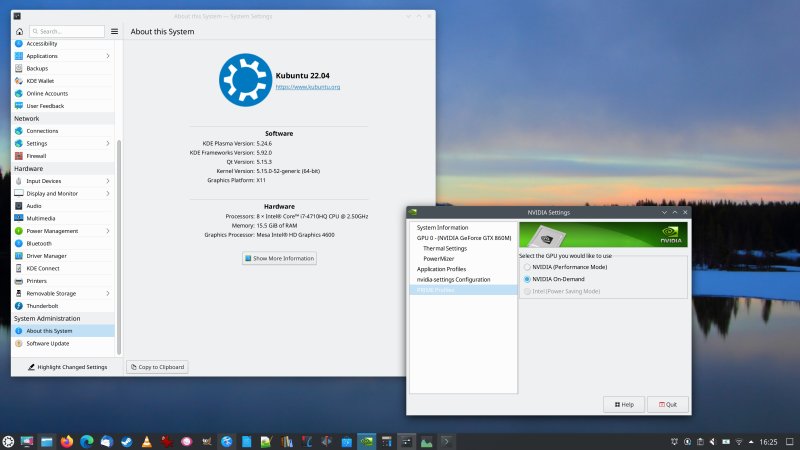
Task: Select NVIDIA (Performance Mode) radio button
Action: click(x=528, y=267)
